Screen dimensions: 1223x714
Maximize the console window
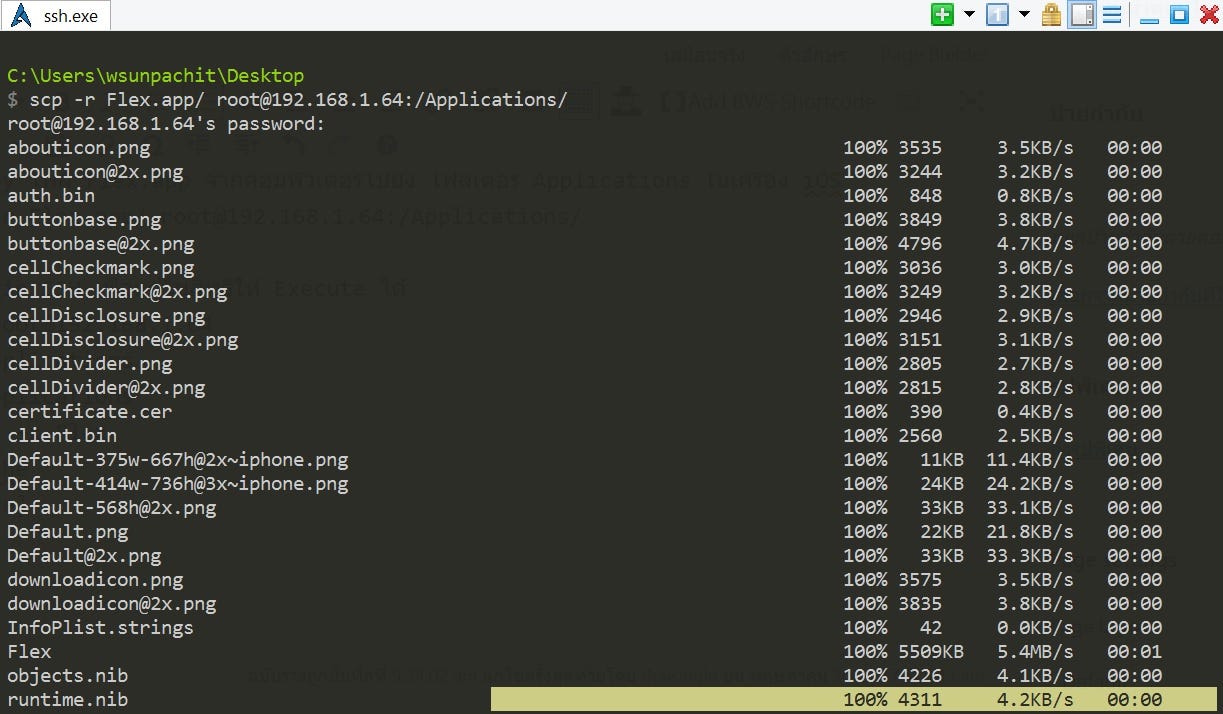point(1179,15)
